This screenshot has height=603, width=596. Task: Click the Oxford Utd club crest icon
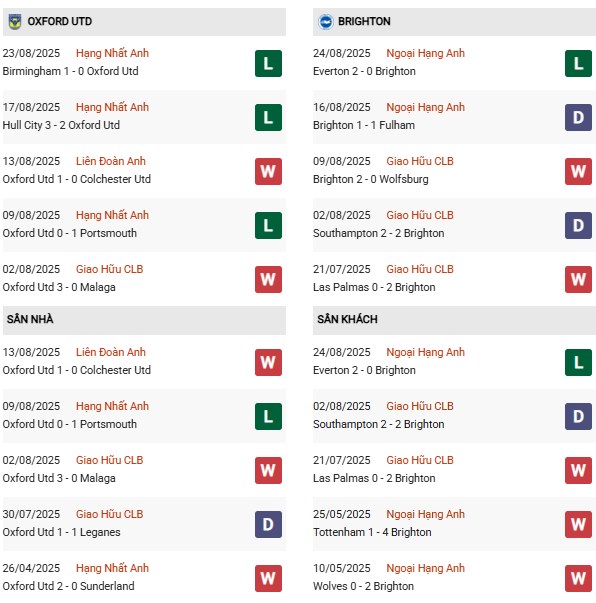15,22
